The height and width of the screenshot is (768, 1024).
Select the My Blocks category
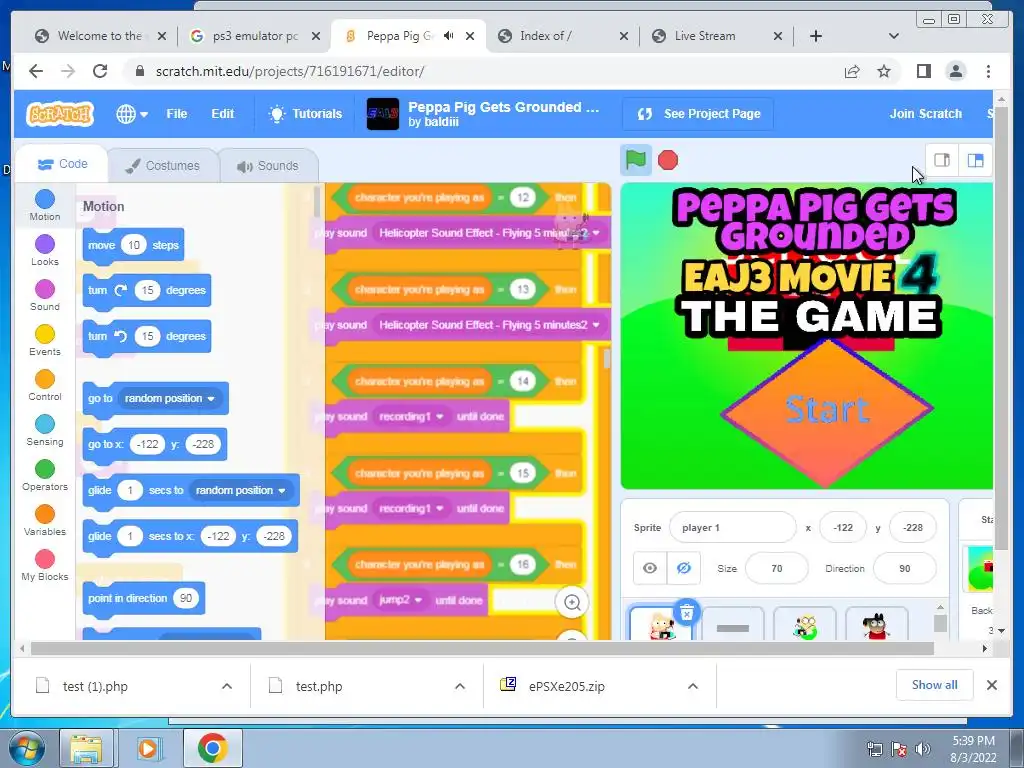pos(44,566)
